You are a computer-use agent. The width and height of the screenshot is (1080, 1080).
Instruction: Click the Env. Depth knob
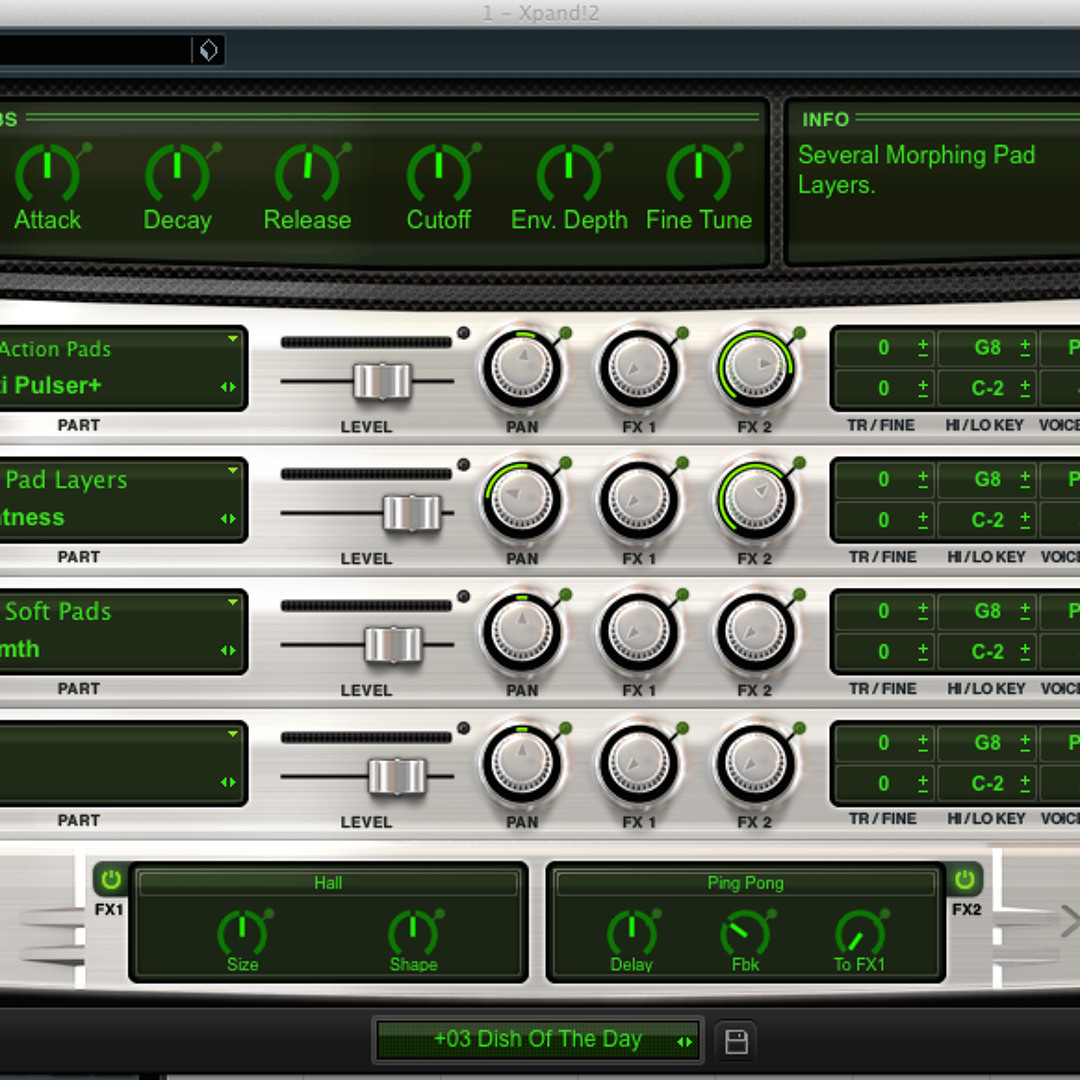[568, 173]
